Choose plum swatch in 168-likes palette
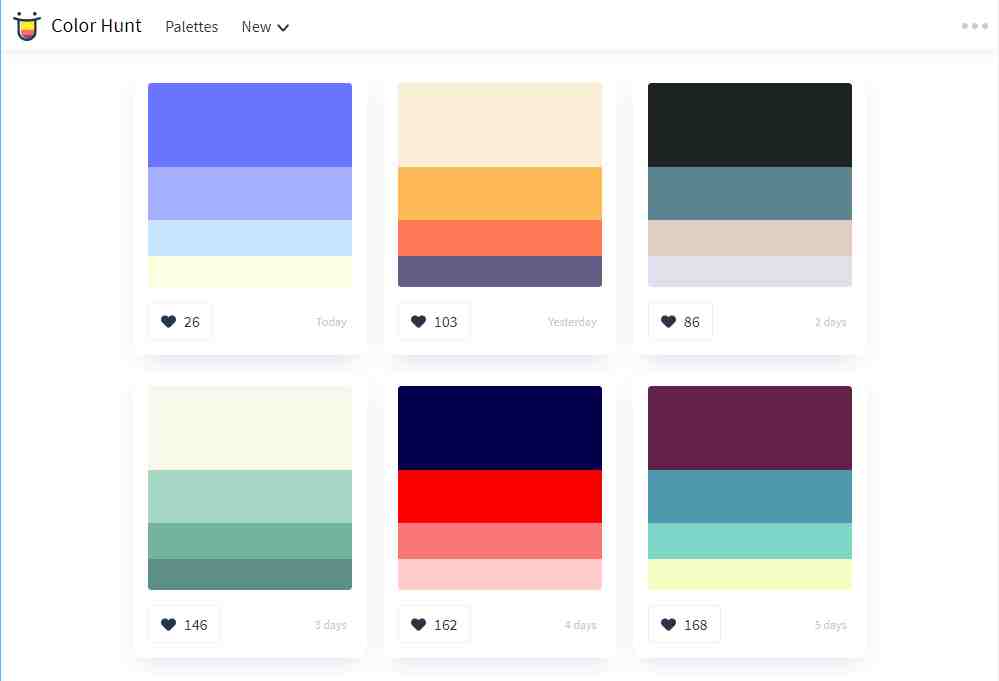The image size is (999, 681). 750,428
